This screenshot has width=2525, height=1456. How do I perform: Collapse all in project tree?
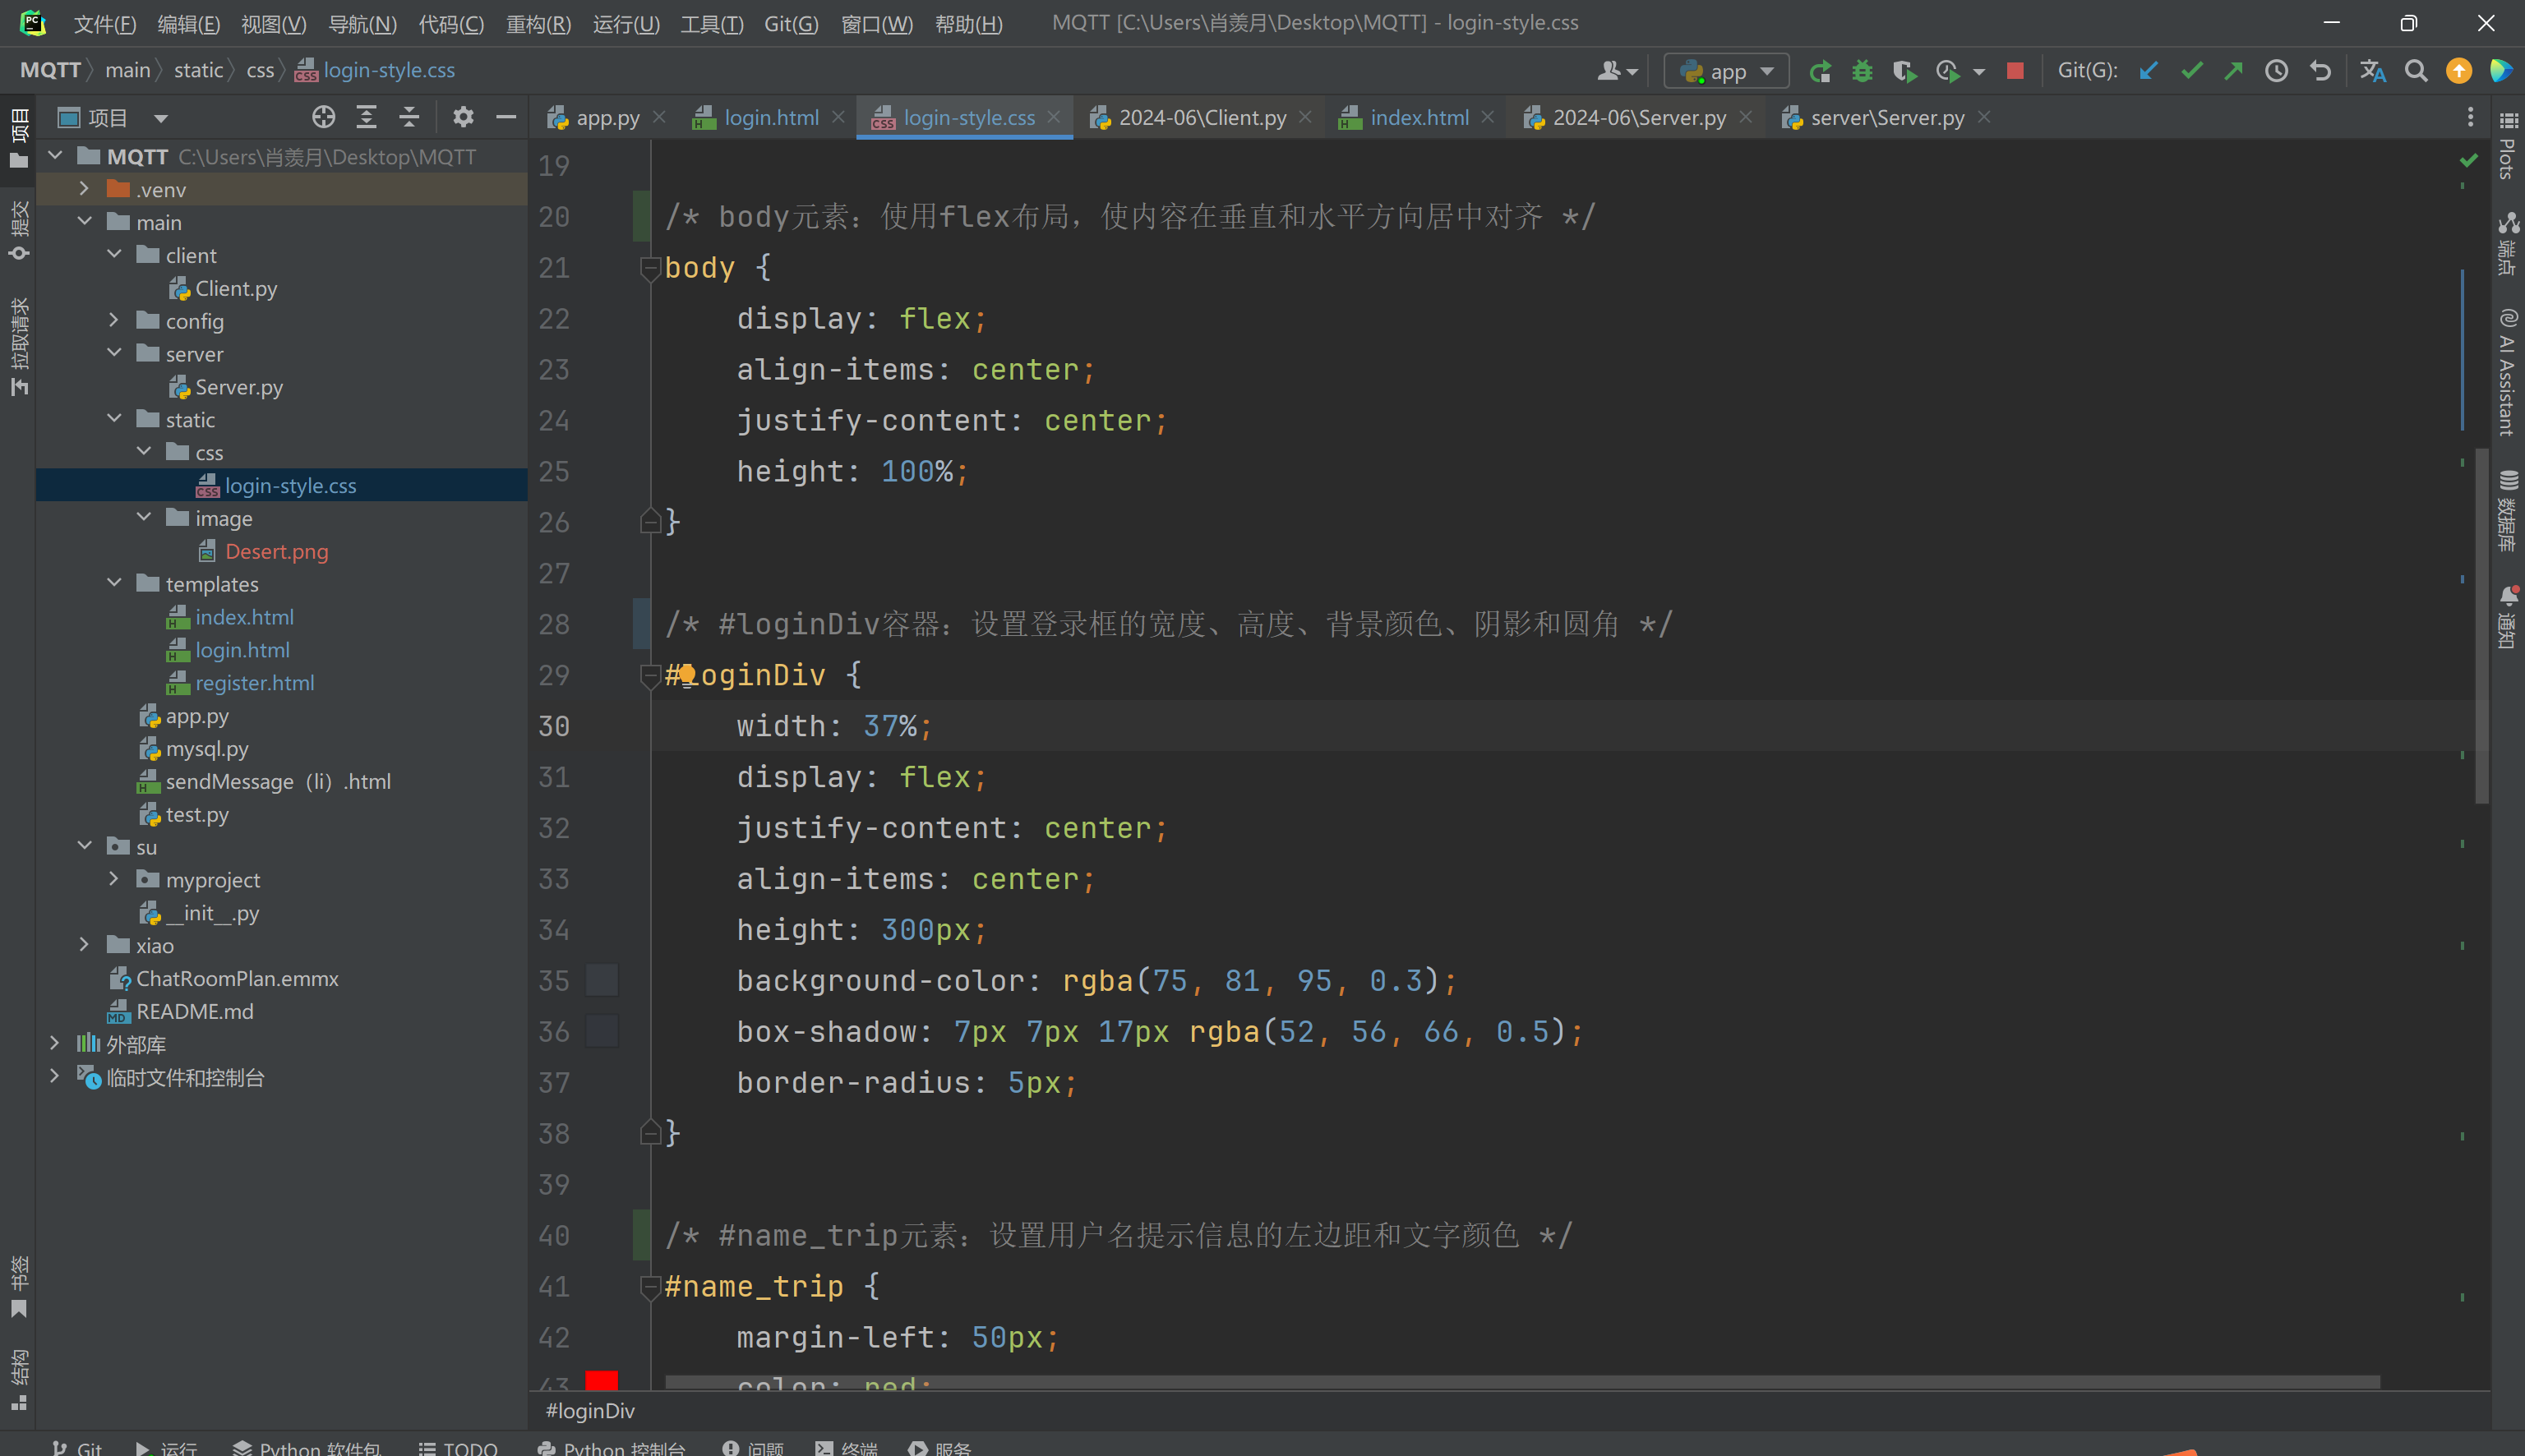[409, 117]
